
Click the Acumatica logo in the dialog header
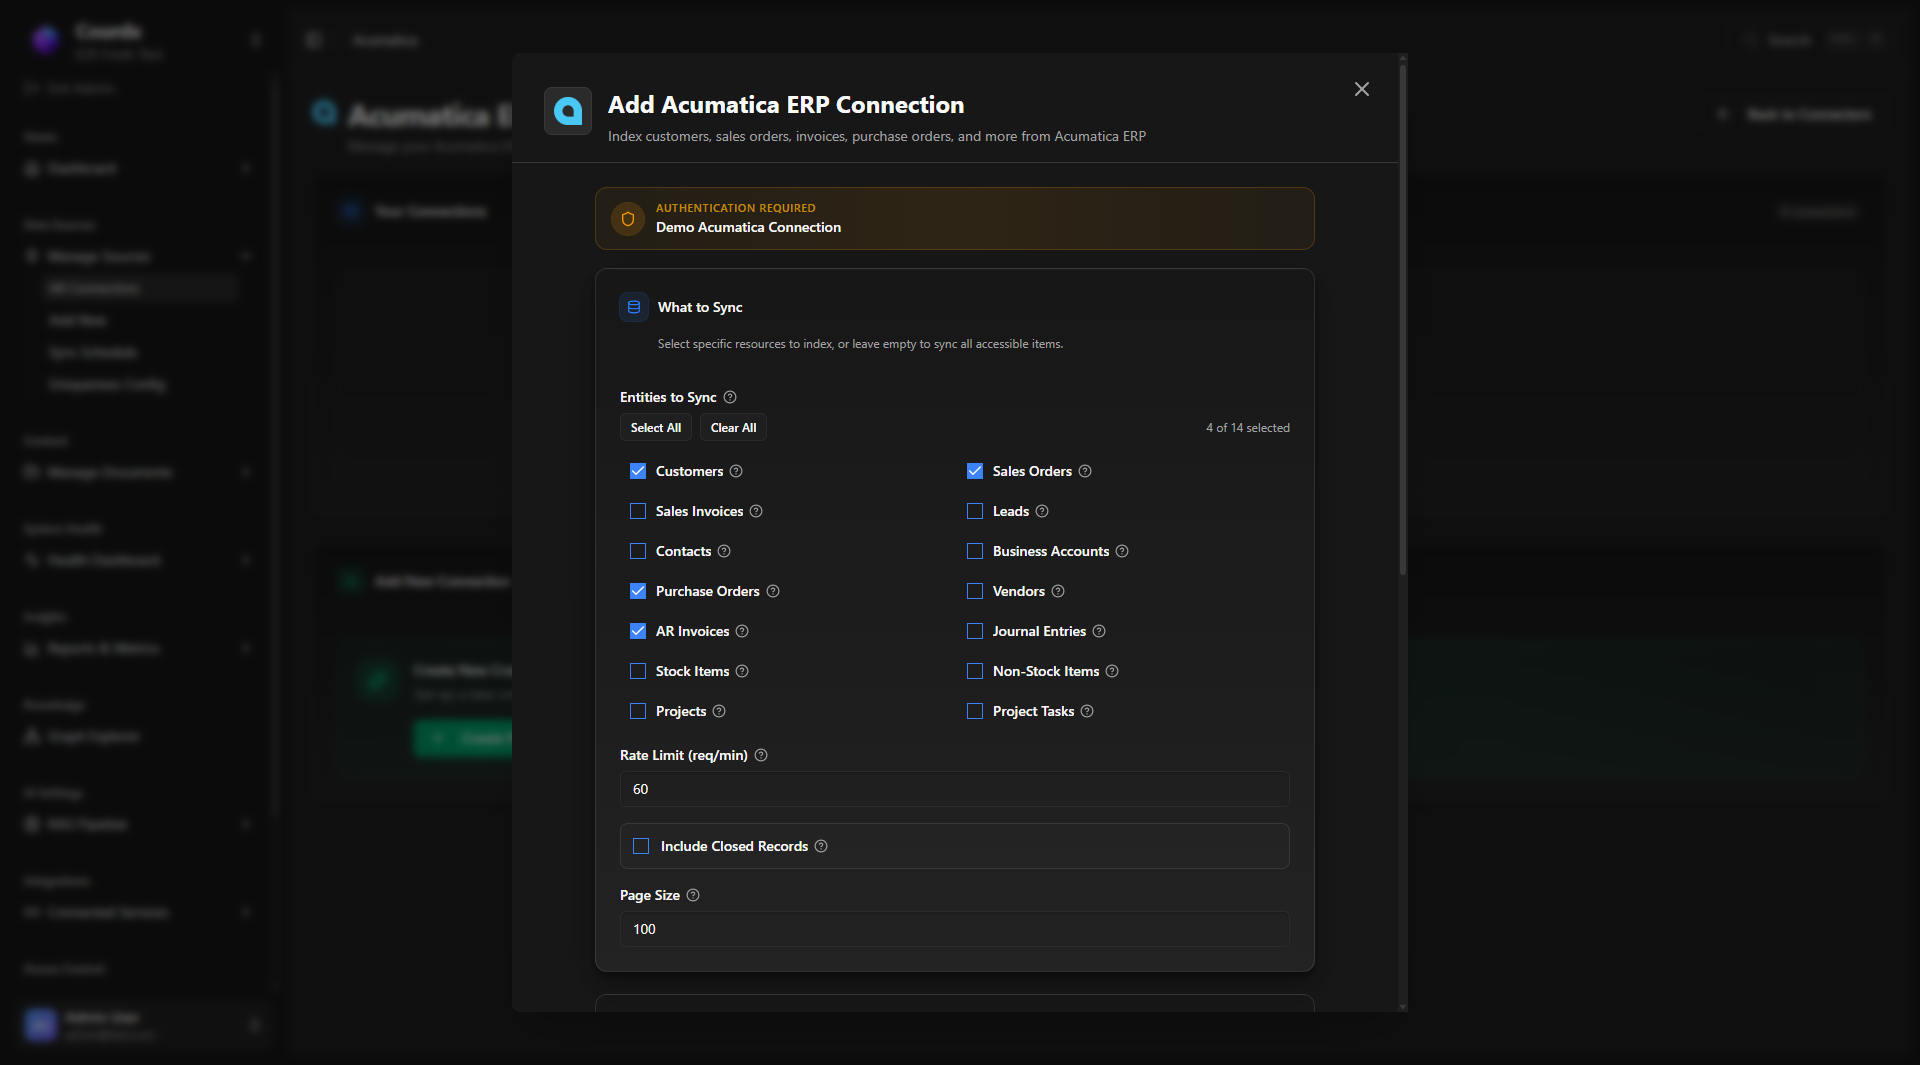tap(567, 111)
